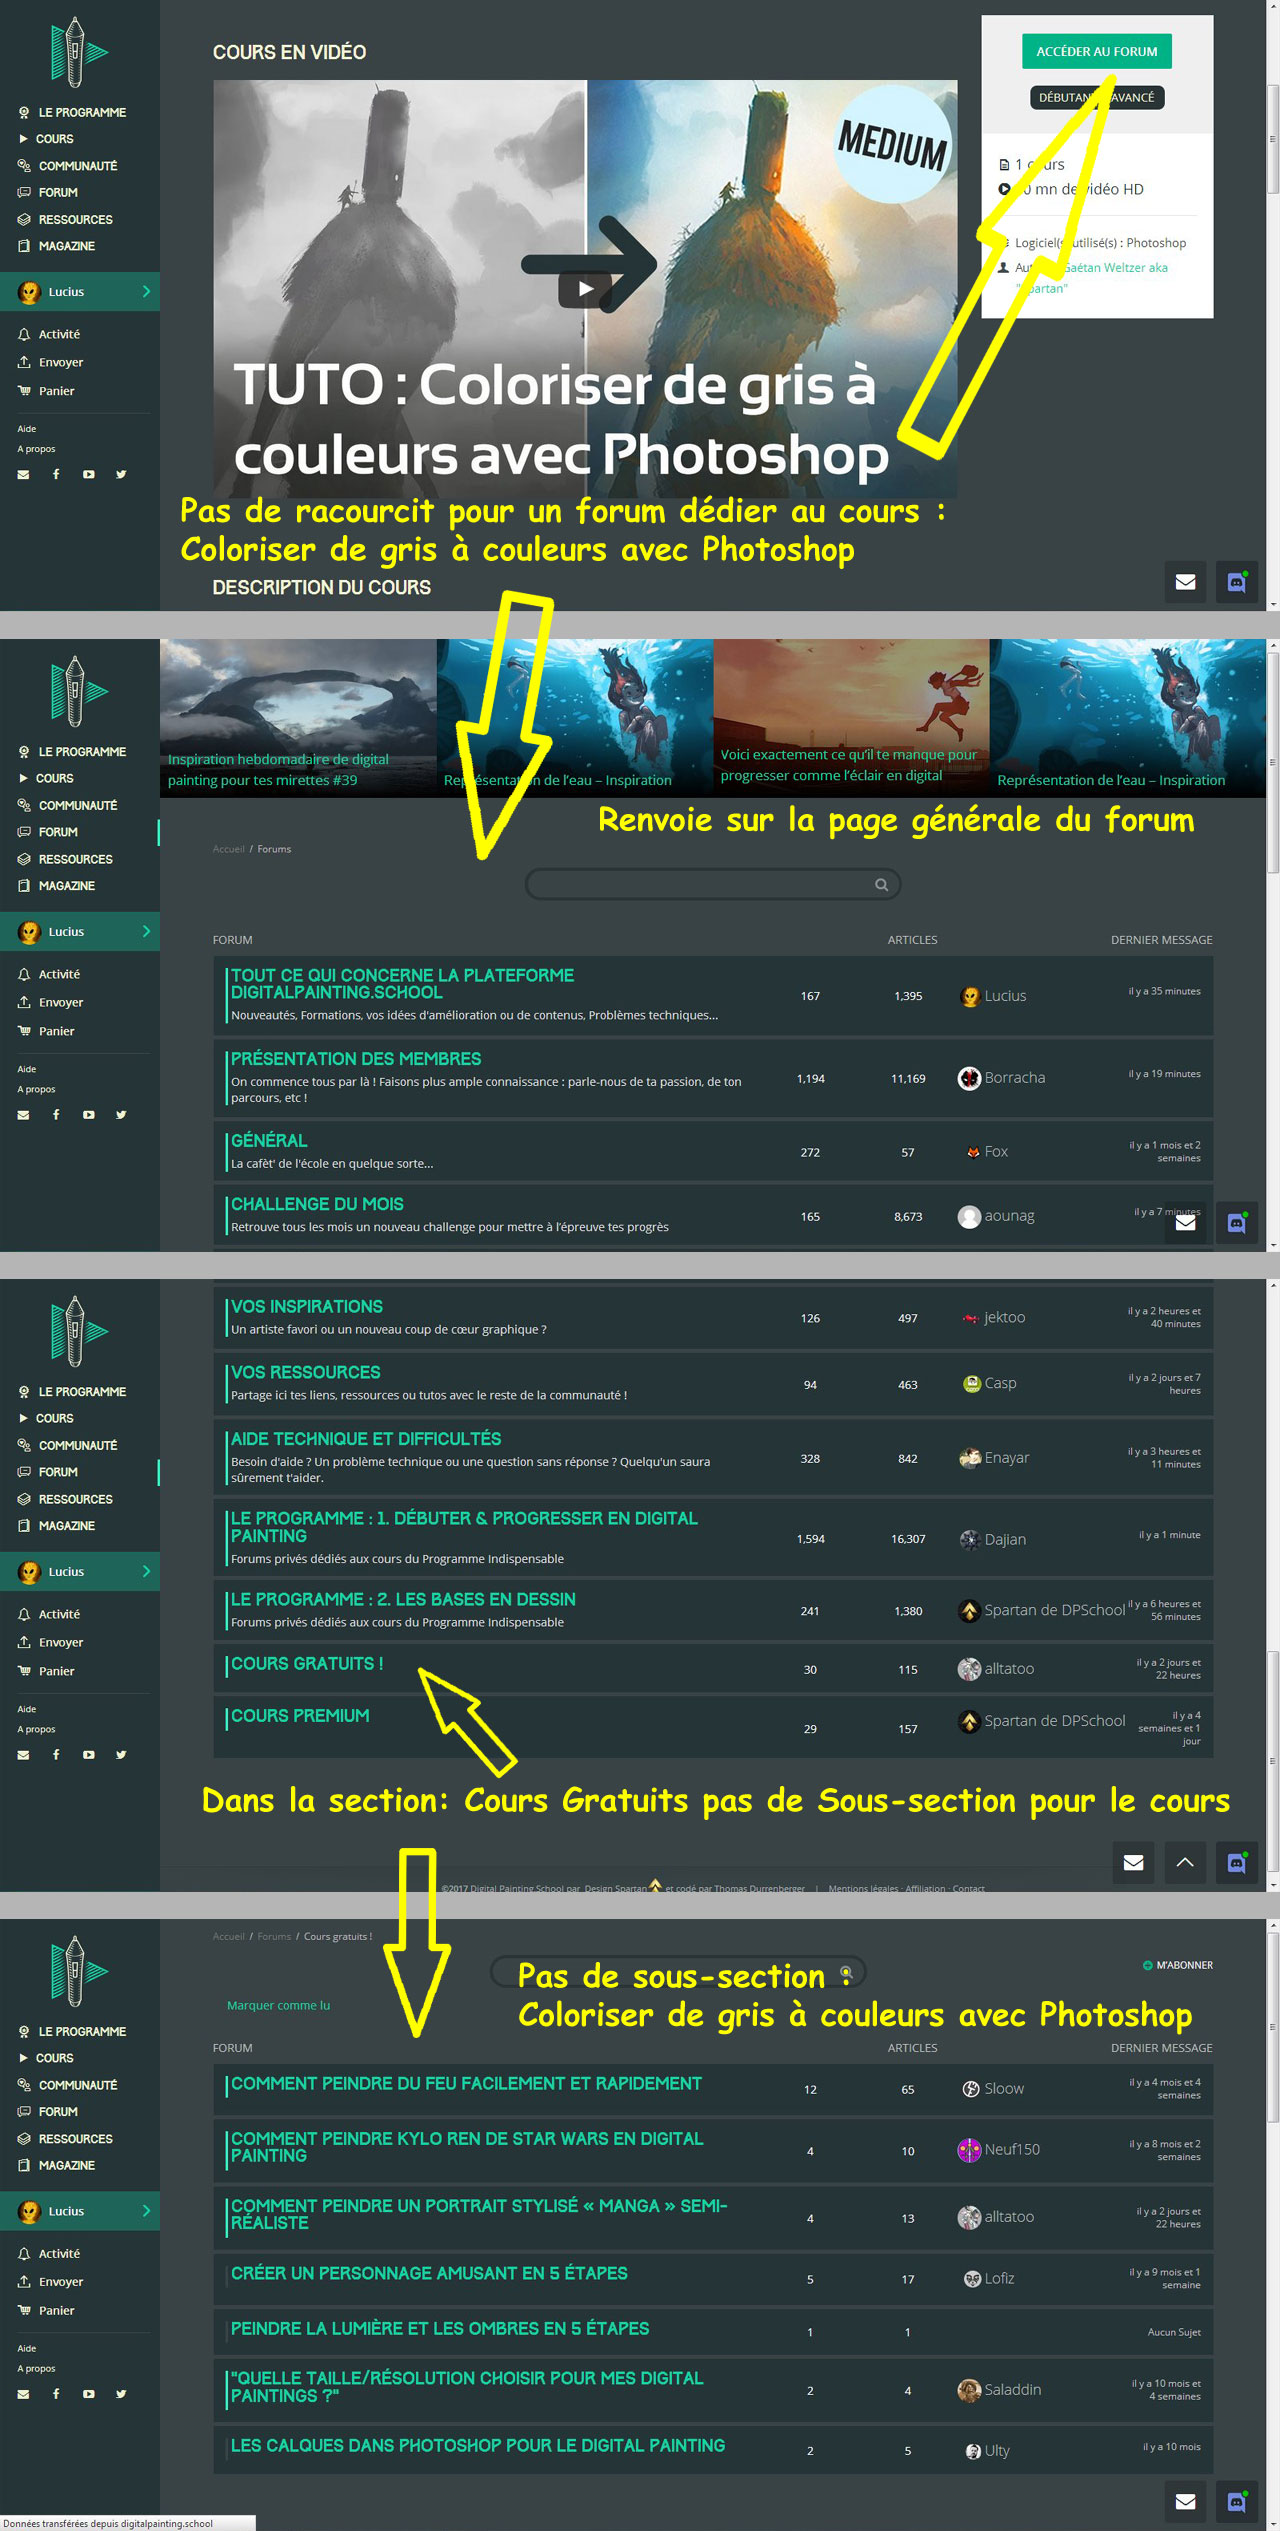1280x2531 pixels.
Task: Click Saladdin's avatar icon
Action: tap(969, 2389)
